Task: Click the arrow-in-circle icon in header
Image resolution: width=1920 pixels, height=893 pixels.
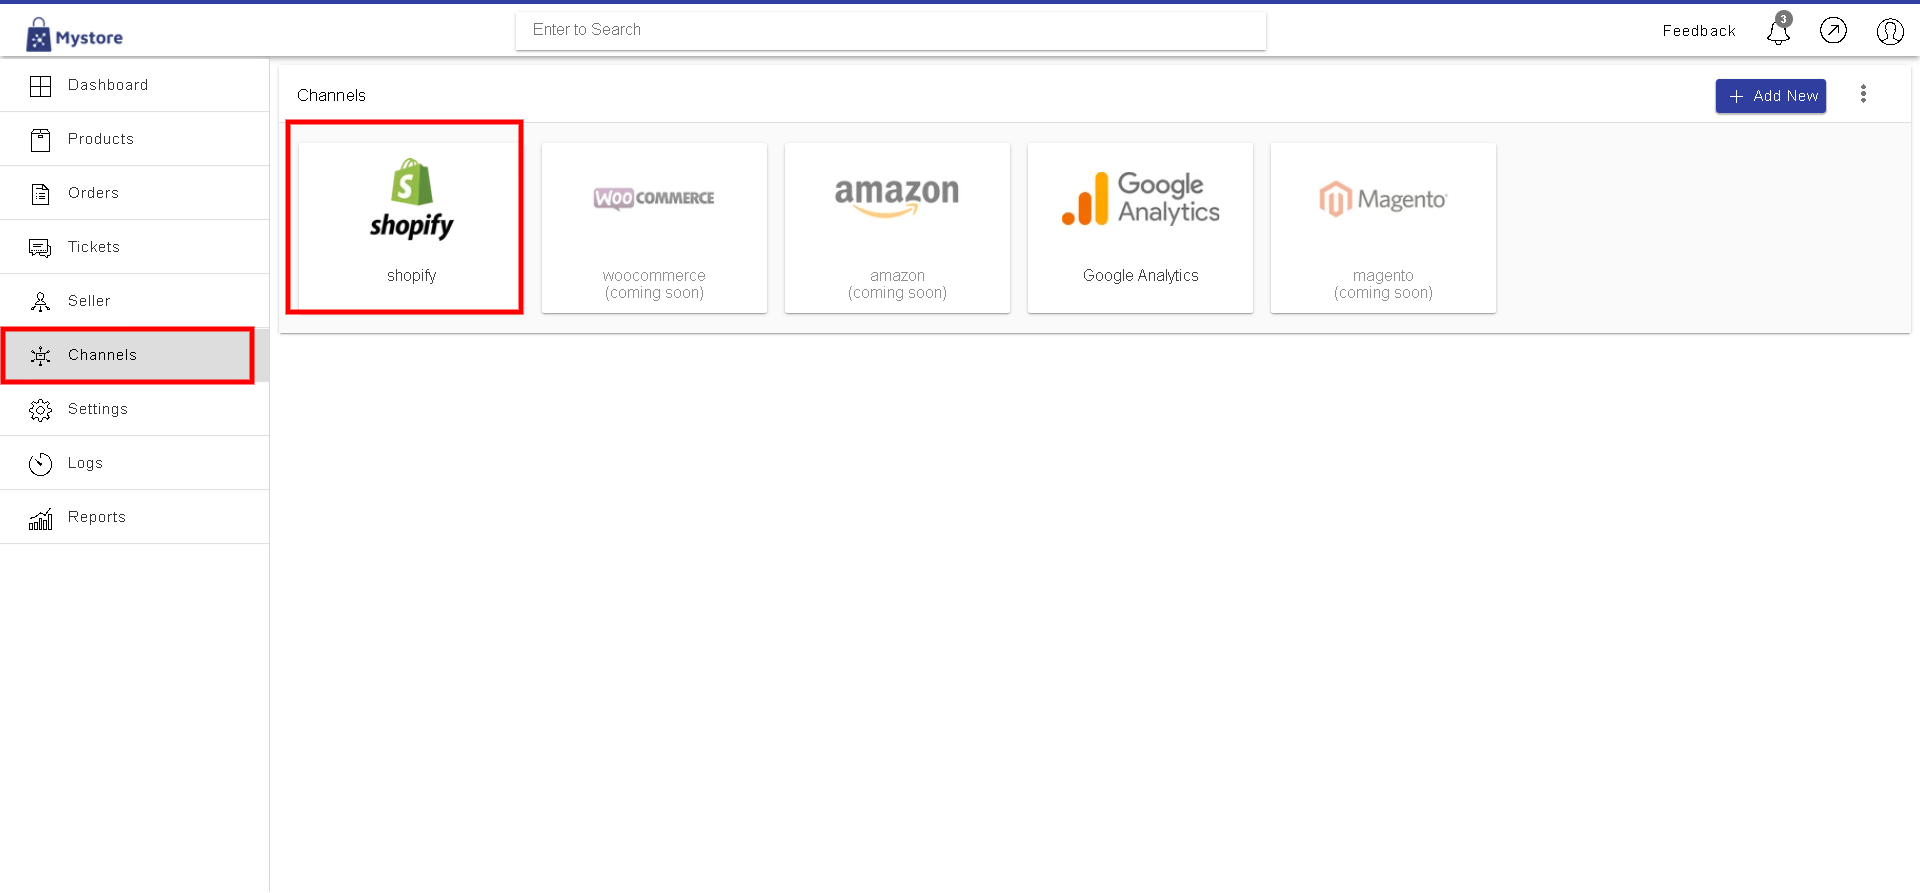Action: 1833,31
